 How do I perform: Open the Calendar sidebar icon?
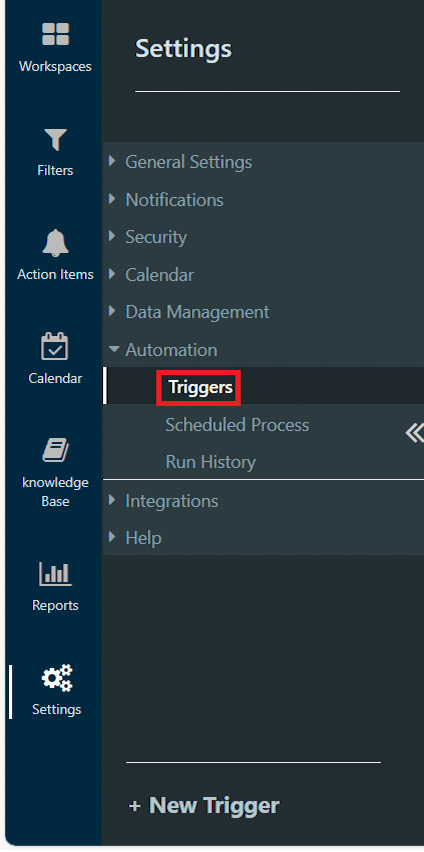point(55,347)
